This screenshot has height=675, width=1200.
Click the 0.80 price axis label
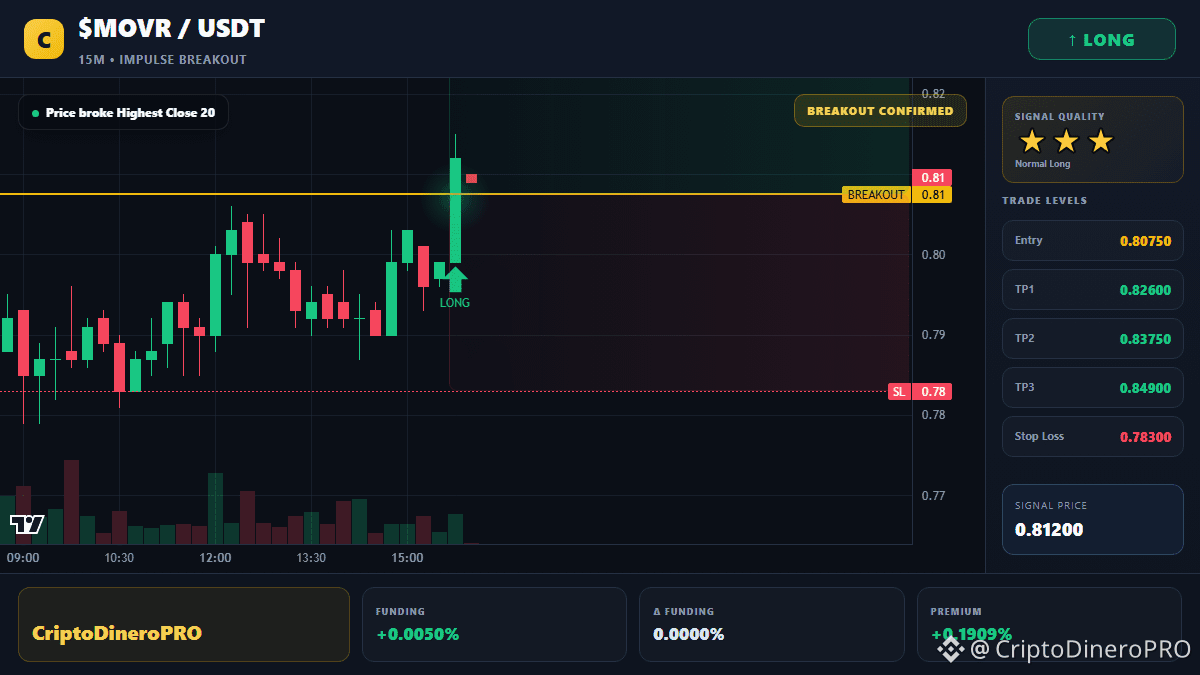click(933, 255)
